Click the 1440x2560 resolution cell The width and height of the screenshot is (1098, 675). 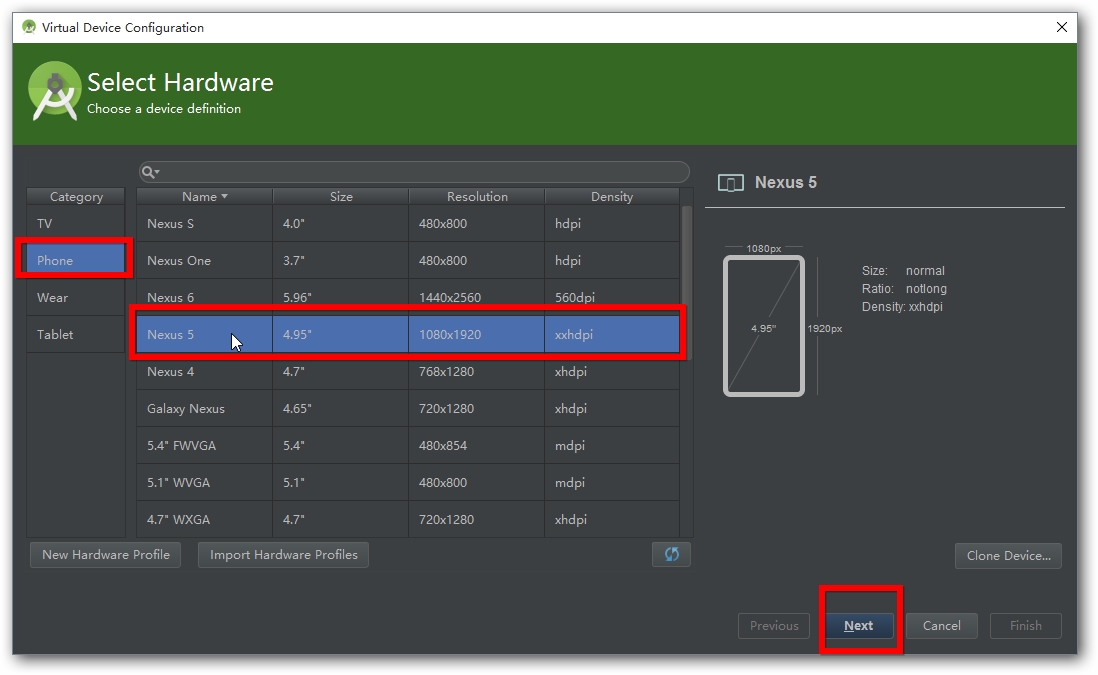476,298
